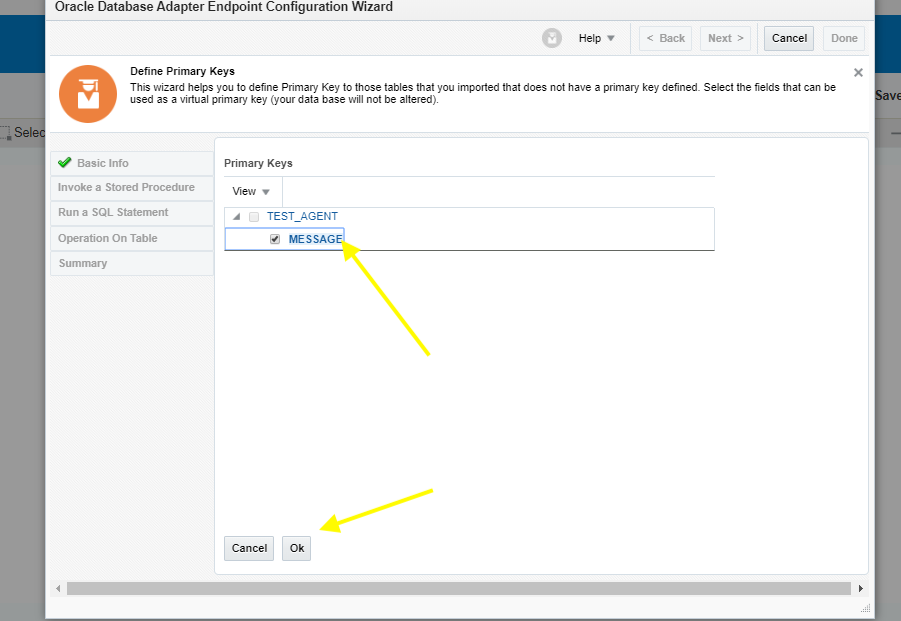Click Cancel at the bottom of the panel
This screenshot has width=901, height=621.
pyautogui.click(x=248, y=548)
